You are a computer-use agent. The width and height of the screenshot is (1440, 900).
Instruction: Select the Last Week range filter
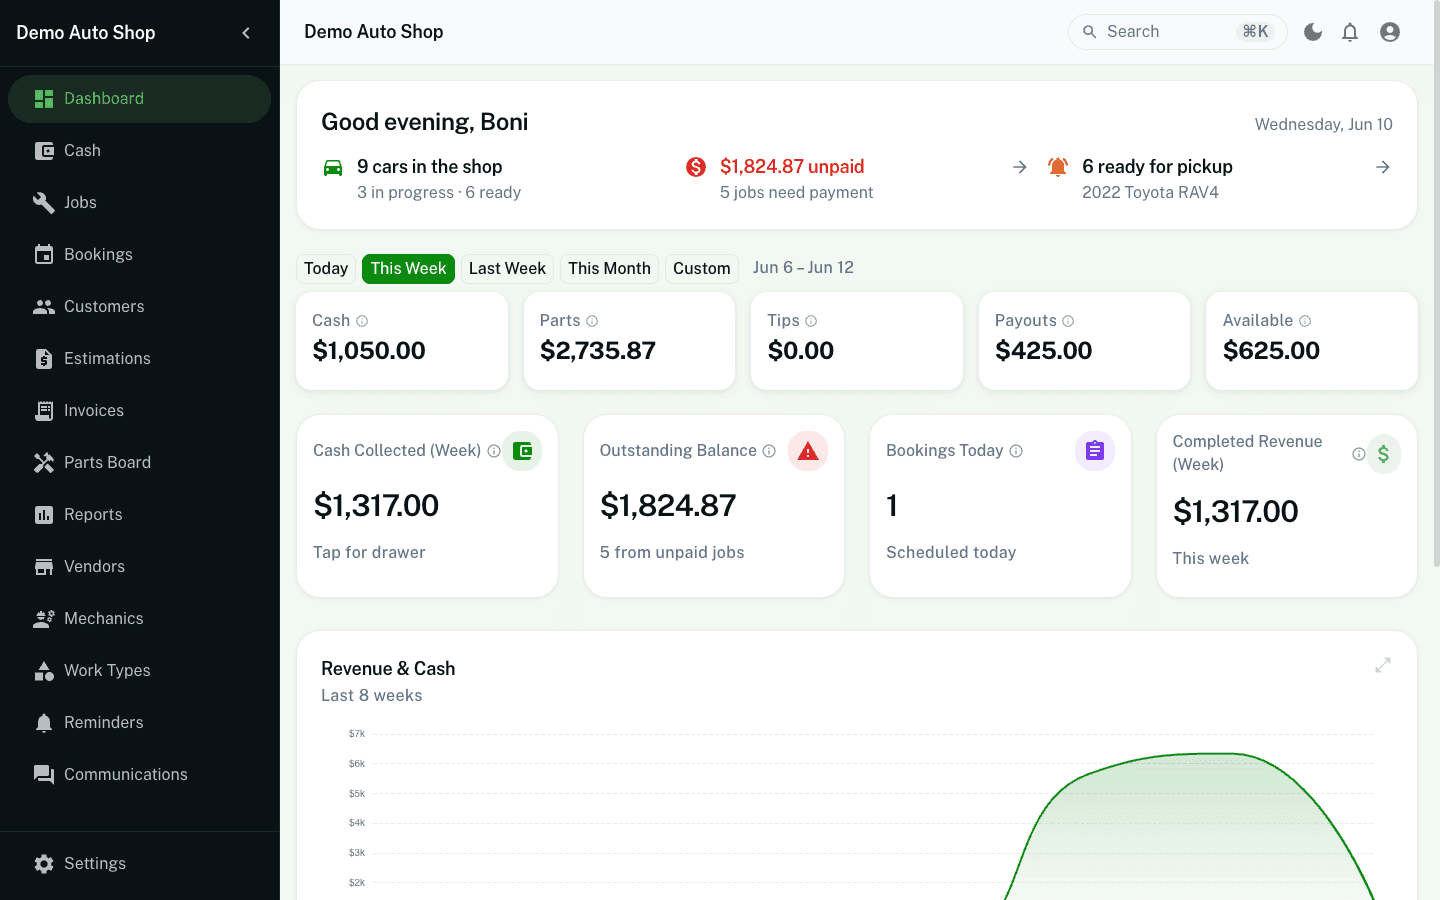(x=507, y=269)
